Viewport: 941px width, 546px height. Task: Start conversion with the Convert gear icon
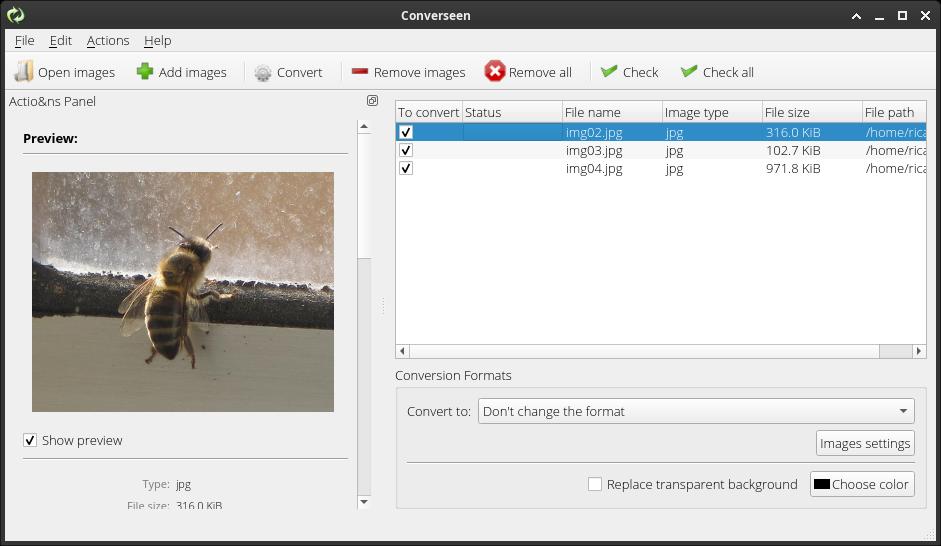[263, 72]
